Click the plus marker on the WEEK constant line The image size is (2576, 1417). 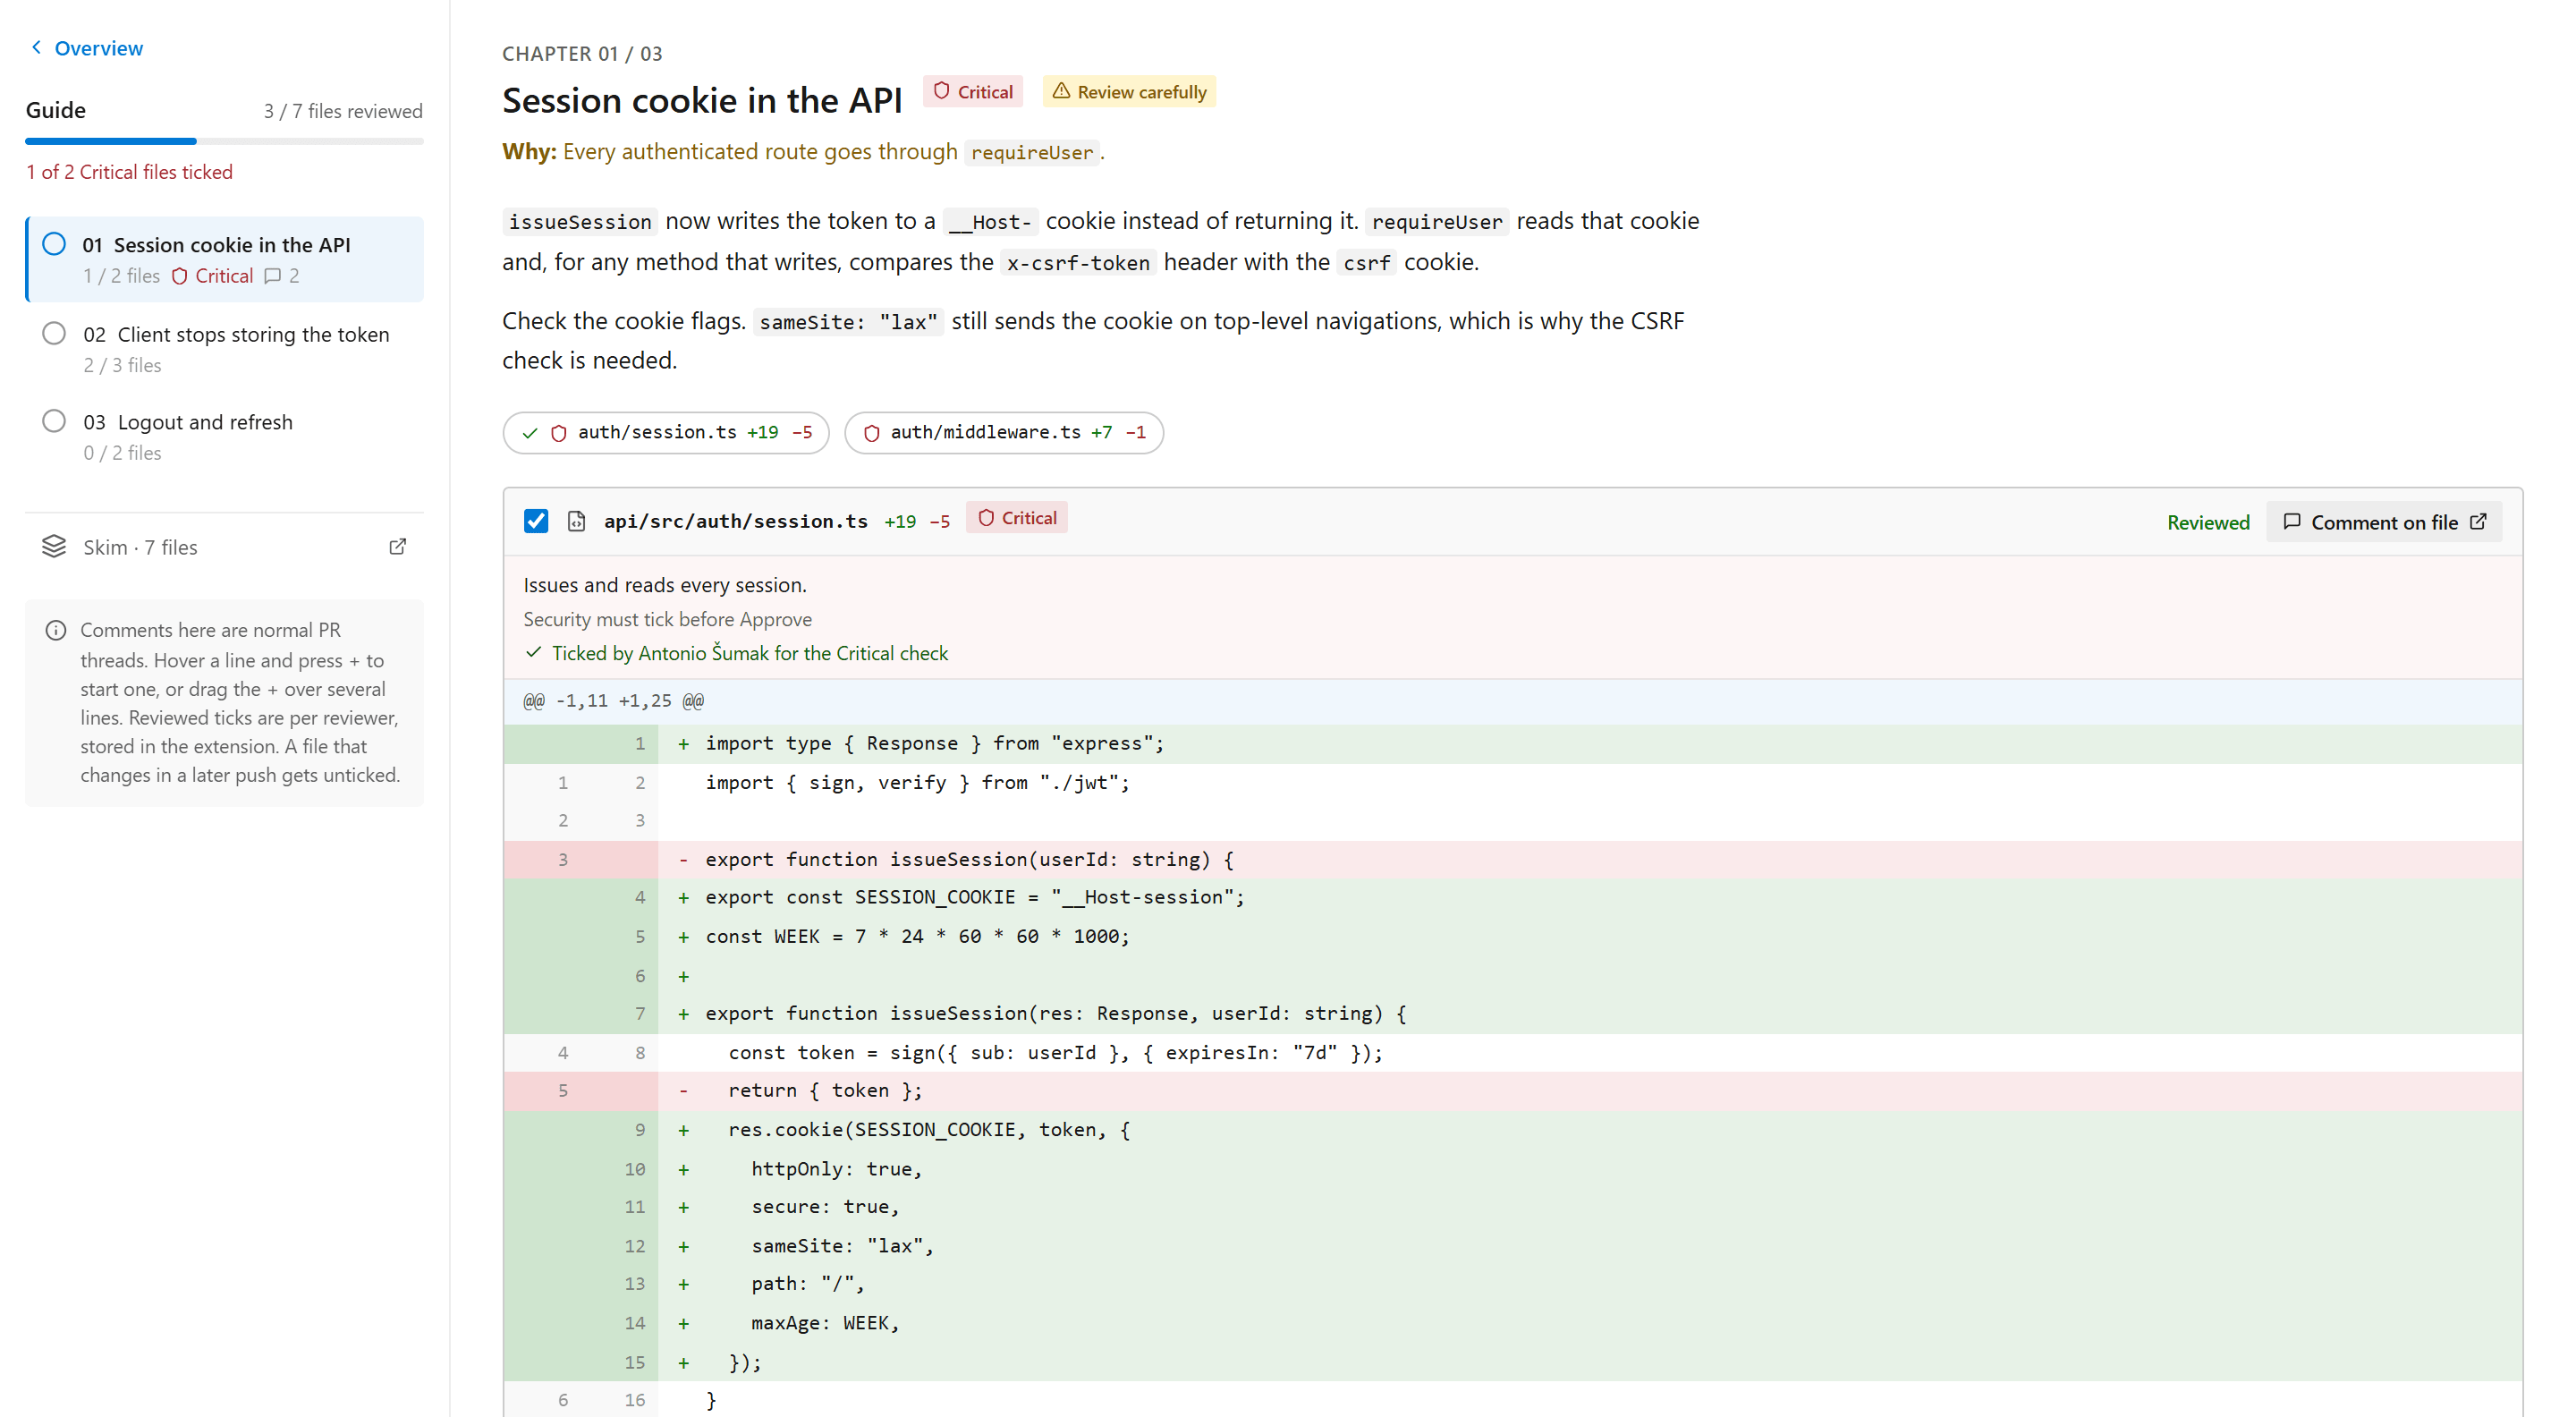pyautogui.click(x=684, y=937)
